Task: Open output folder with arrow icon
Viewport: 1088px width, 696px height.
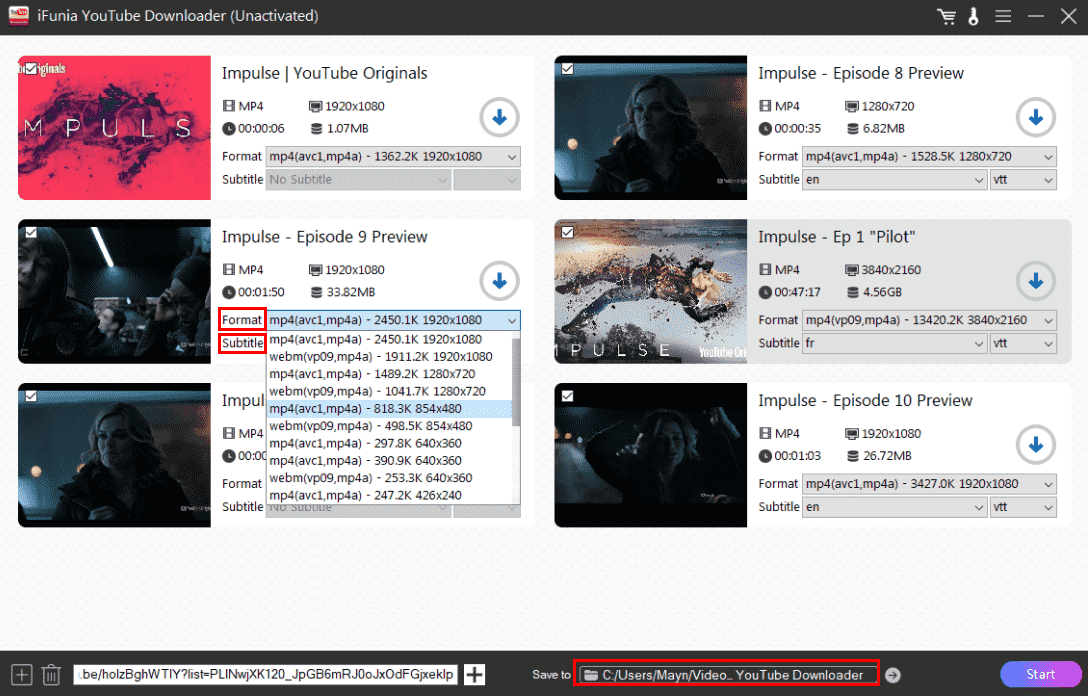Action: tap(893, 675)
